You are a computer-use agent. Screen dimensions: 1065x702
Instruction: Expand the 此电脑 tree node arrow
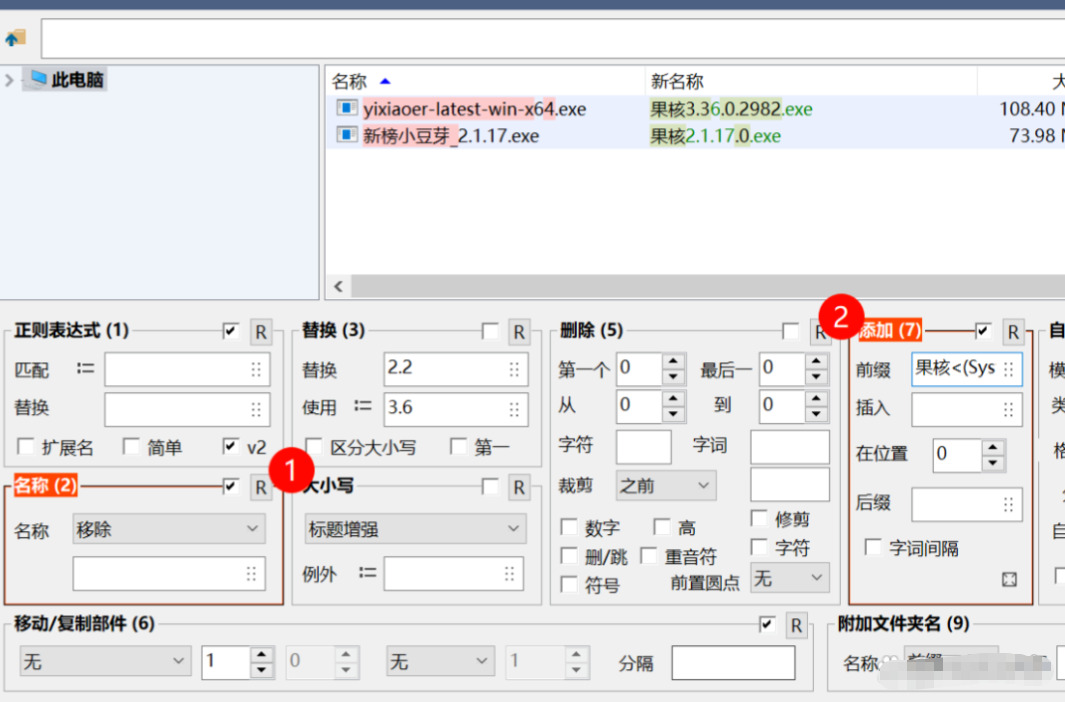[10, 79]
